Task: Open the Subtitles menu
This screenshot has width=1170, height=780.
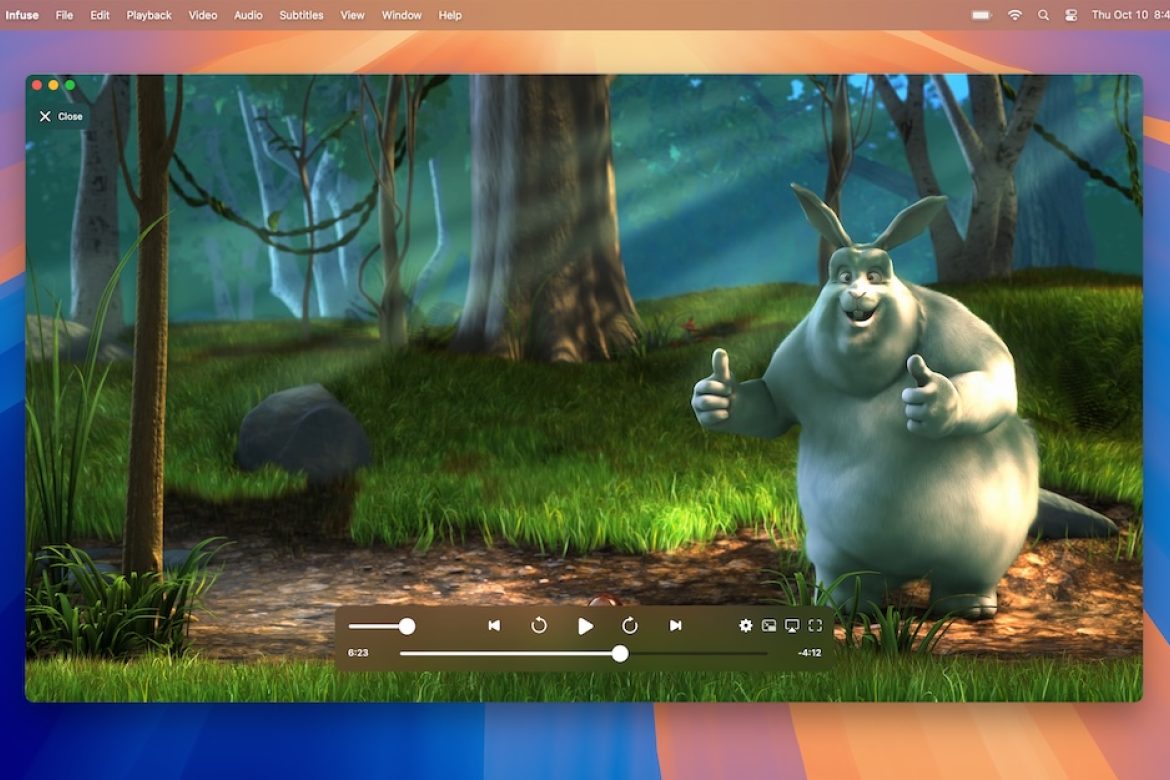Action: [x=301, y=15]
